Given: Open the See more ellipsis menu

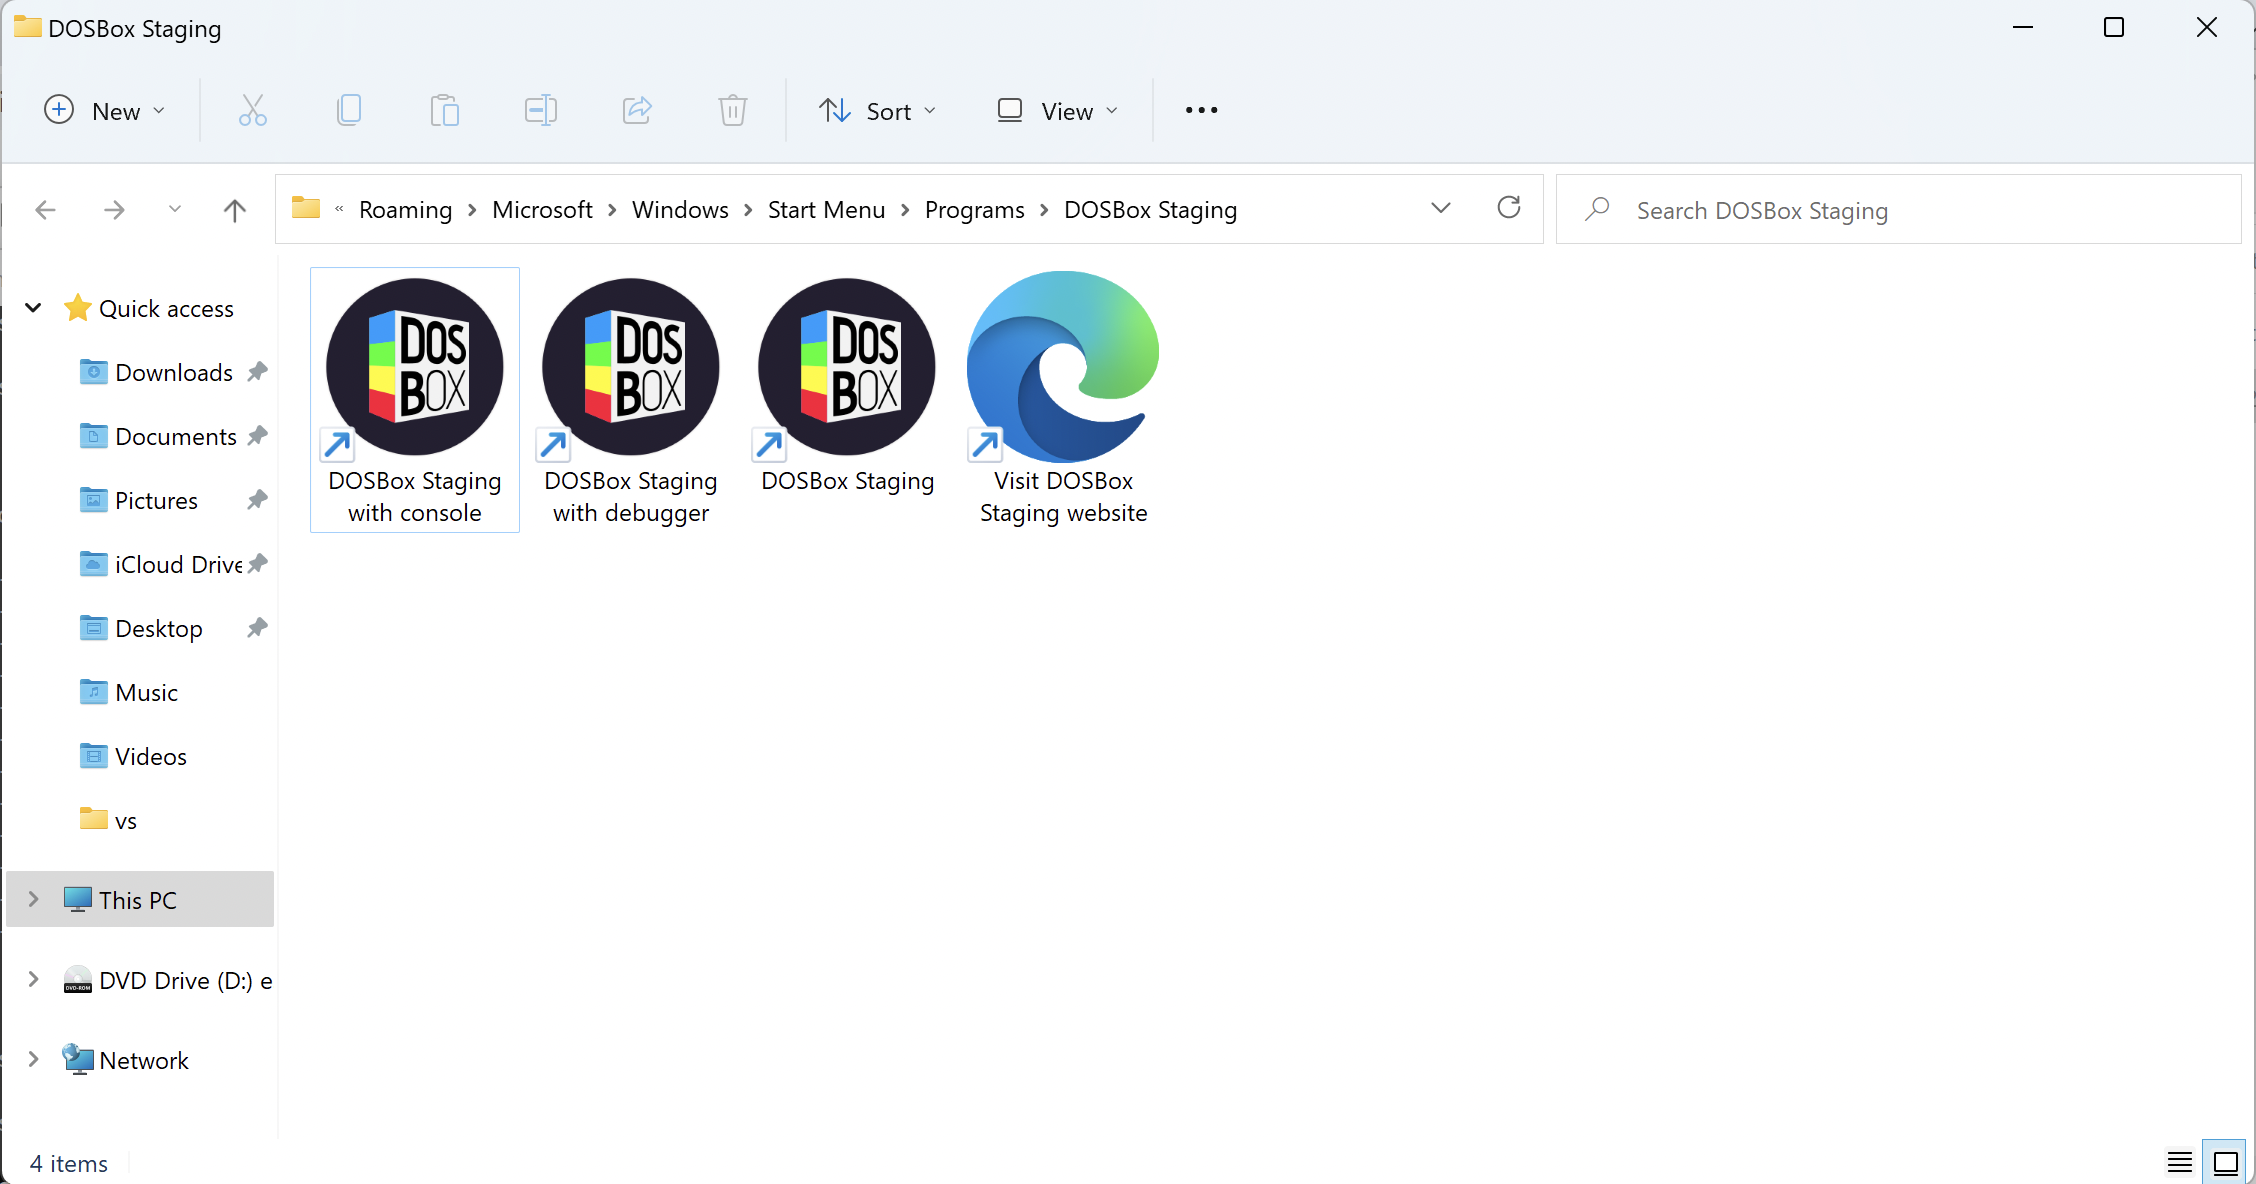Looking at the screenshot, I should [x=1201, y=110].
